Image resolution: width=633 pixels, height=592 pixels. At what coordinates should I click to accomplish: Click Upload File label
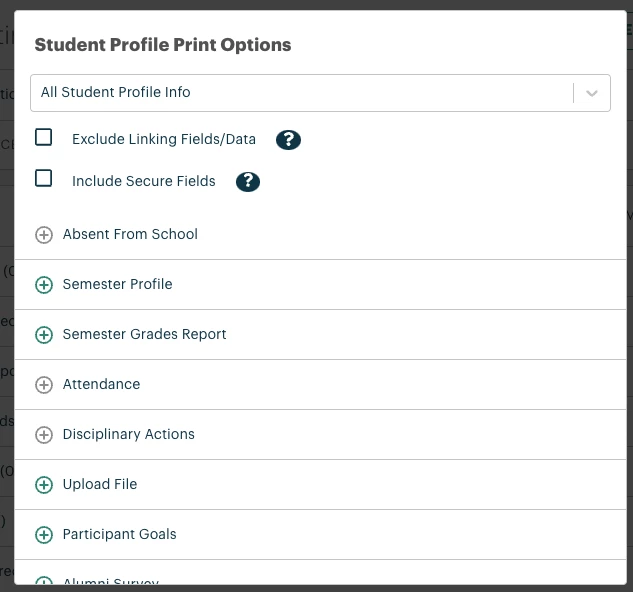click(x=100, y=484)
